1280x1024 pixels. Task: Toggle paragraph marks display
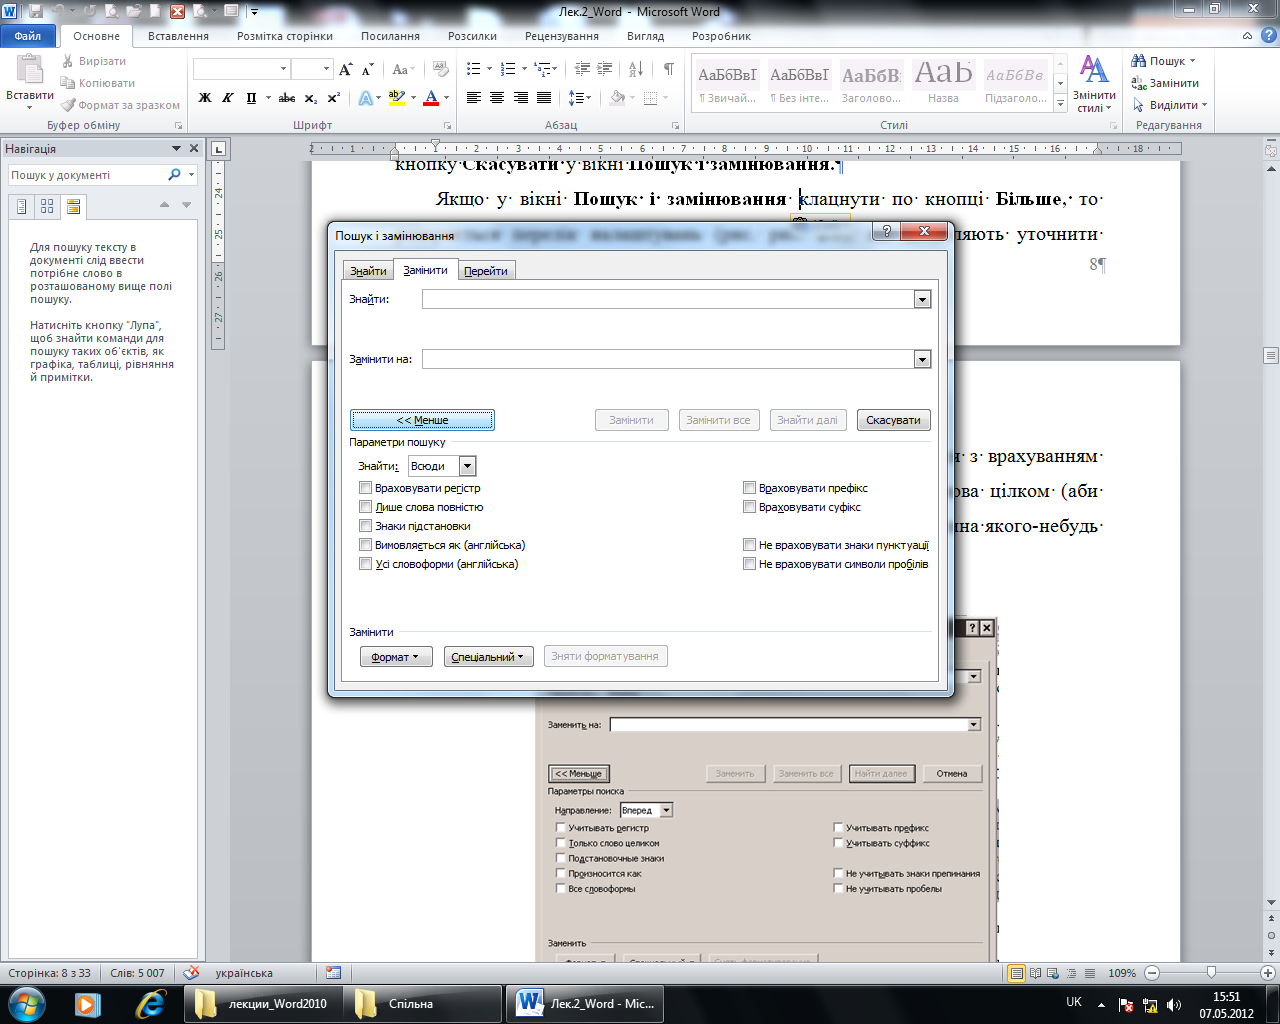pos(668,69)
